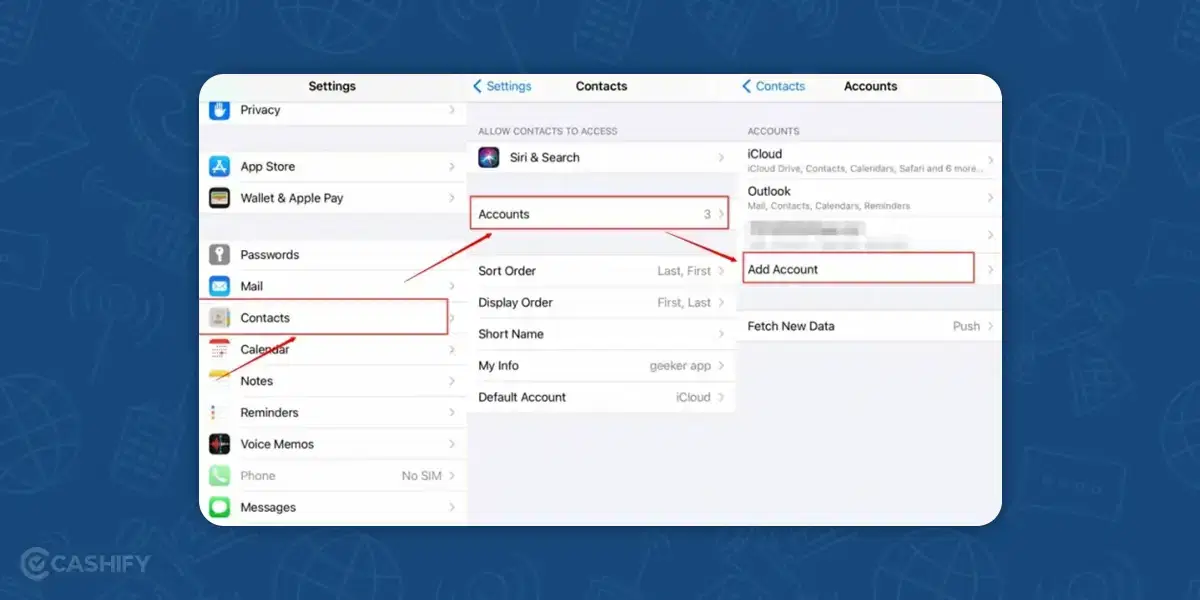
Task: Tap the 'geeker app' My Info value
Action: pos(680,366)
